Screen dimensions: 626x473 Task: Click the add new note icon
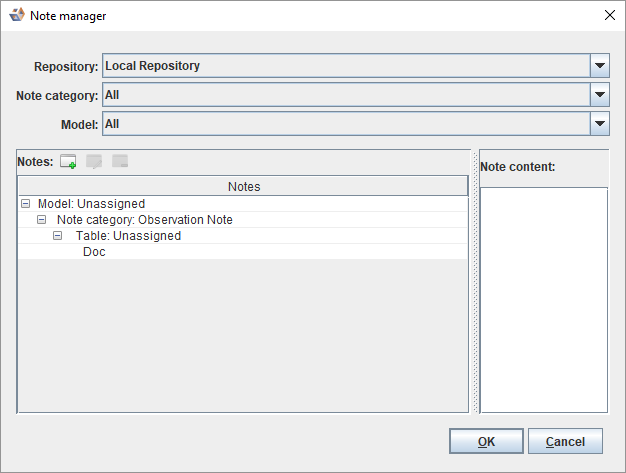pos(68,161)
